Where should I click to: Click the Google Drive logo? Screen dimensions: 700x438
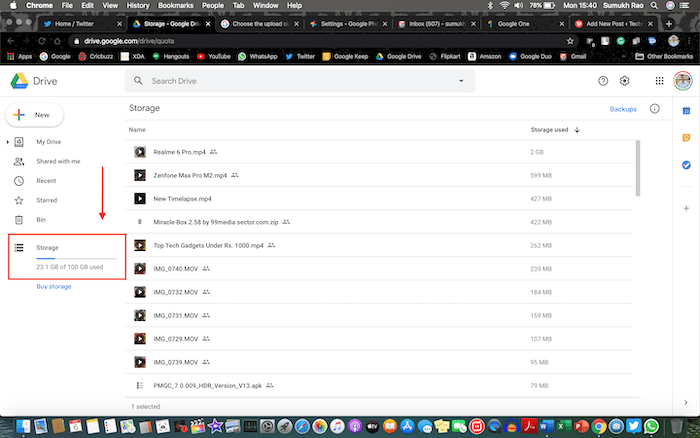point(19,81)
